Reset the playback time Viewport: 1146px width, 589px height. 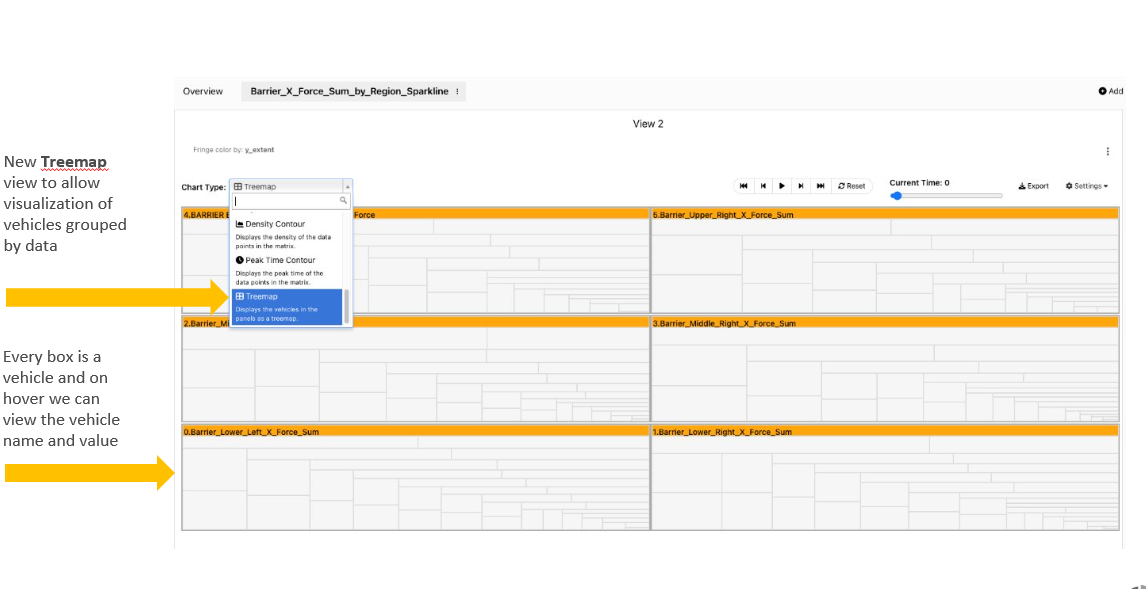[x=851, y=186]
